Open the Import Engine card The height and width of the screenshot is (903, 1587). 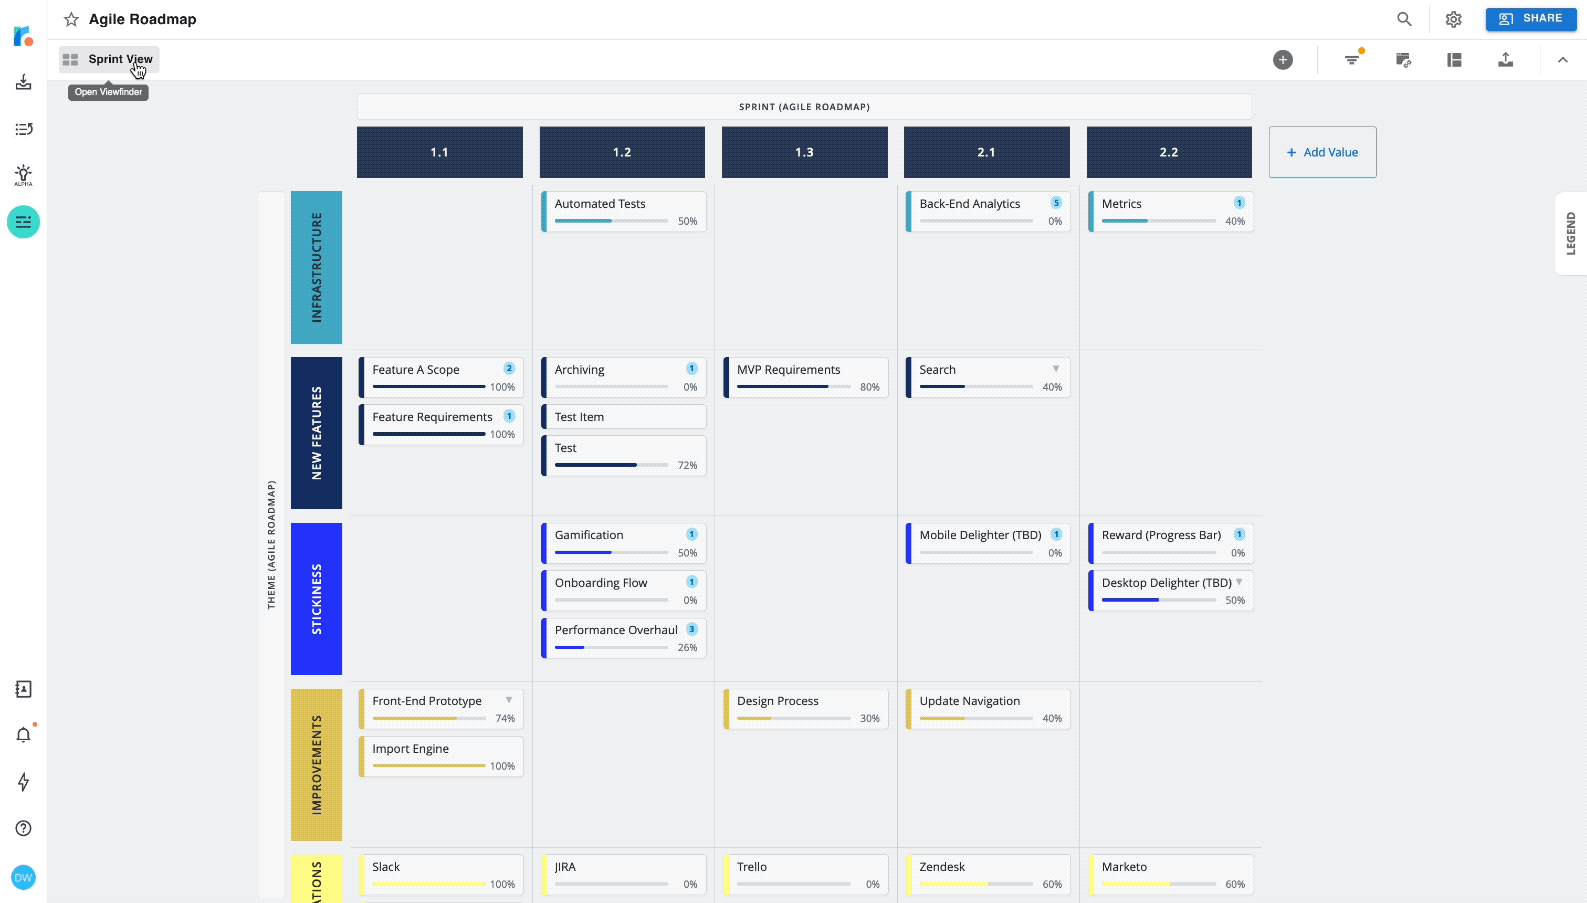pos(441,756)
